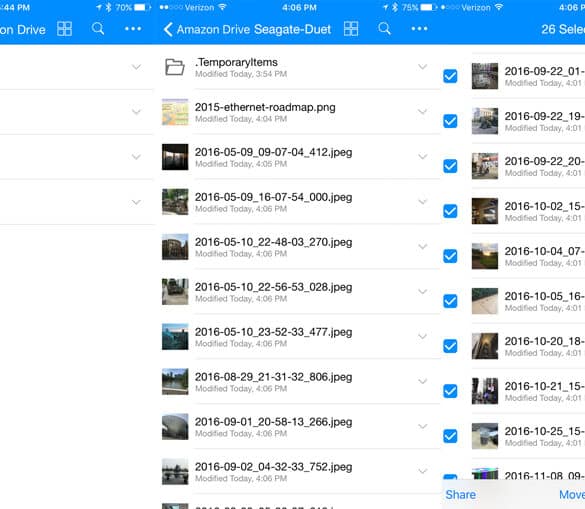Open .TemporaryItems folder by name
Viewport: 585px width, 509px height.
tap(236, 62)
